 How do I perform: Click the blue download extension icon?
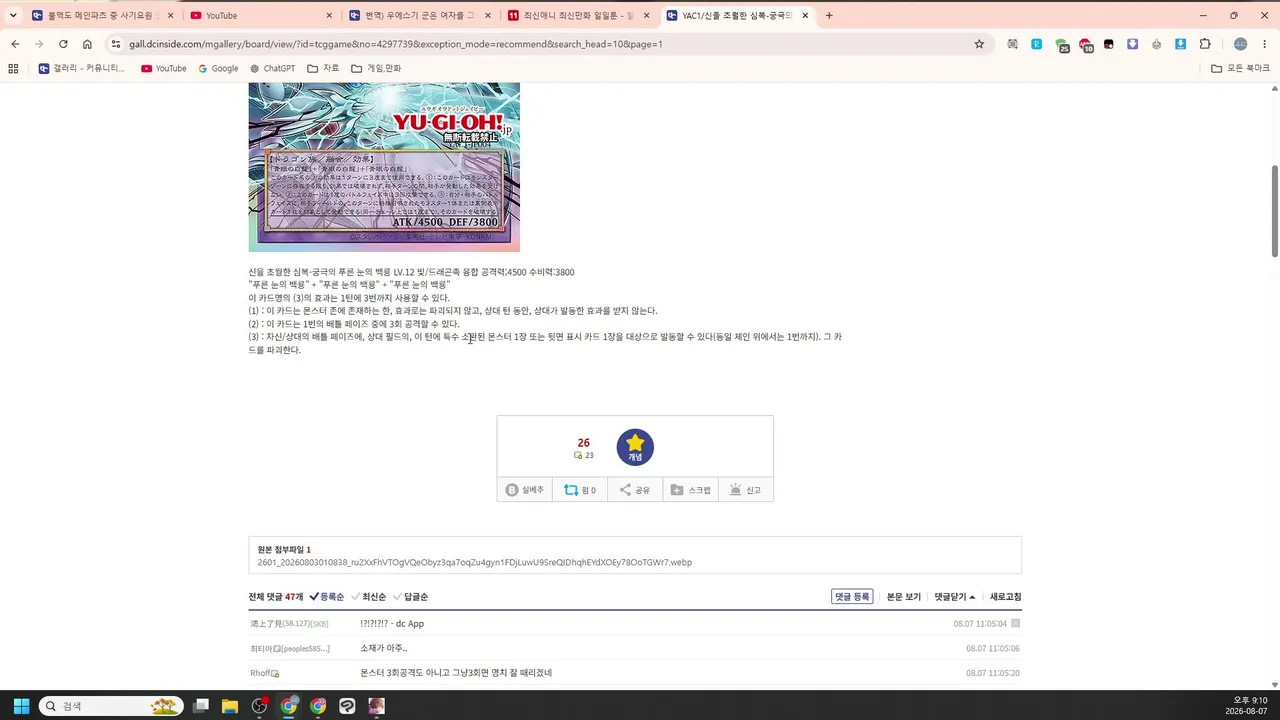pos(1181,44)
